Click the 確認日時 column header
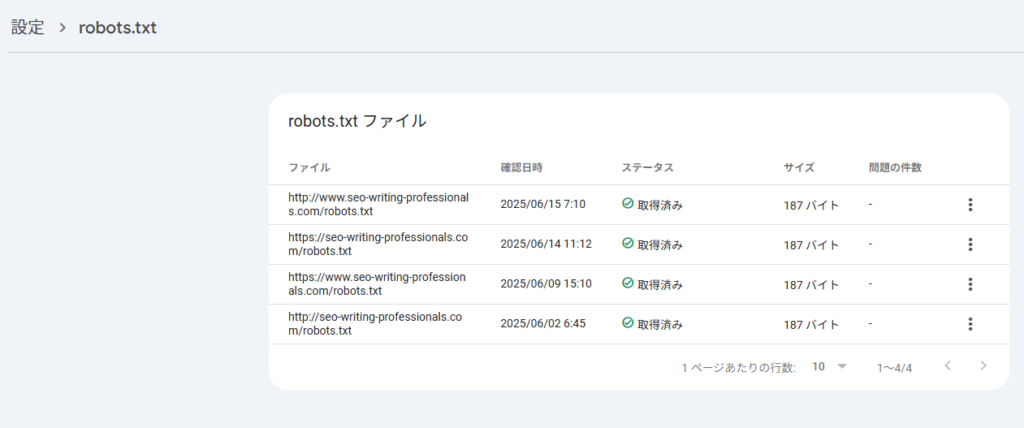The height and width of the screenshot is (428, 1024). click(522, 167)
